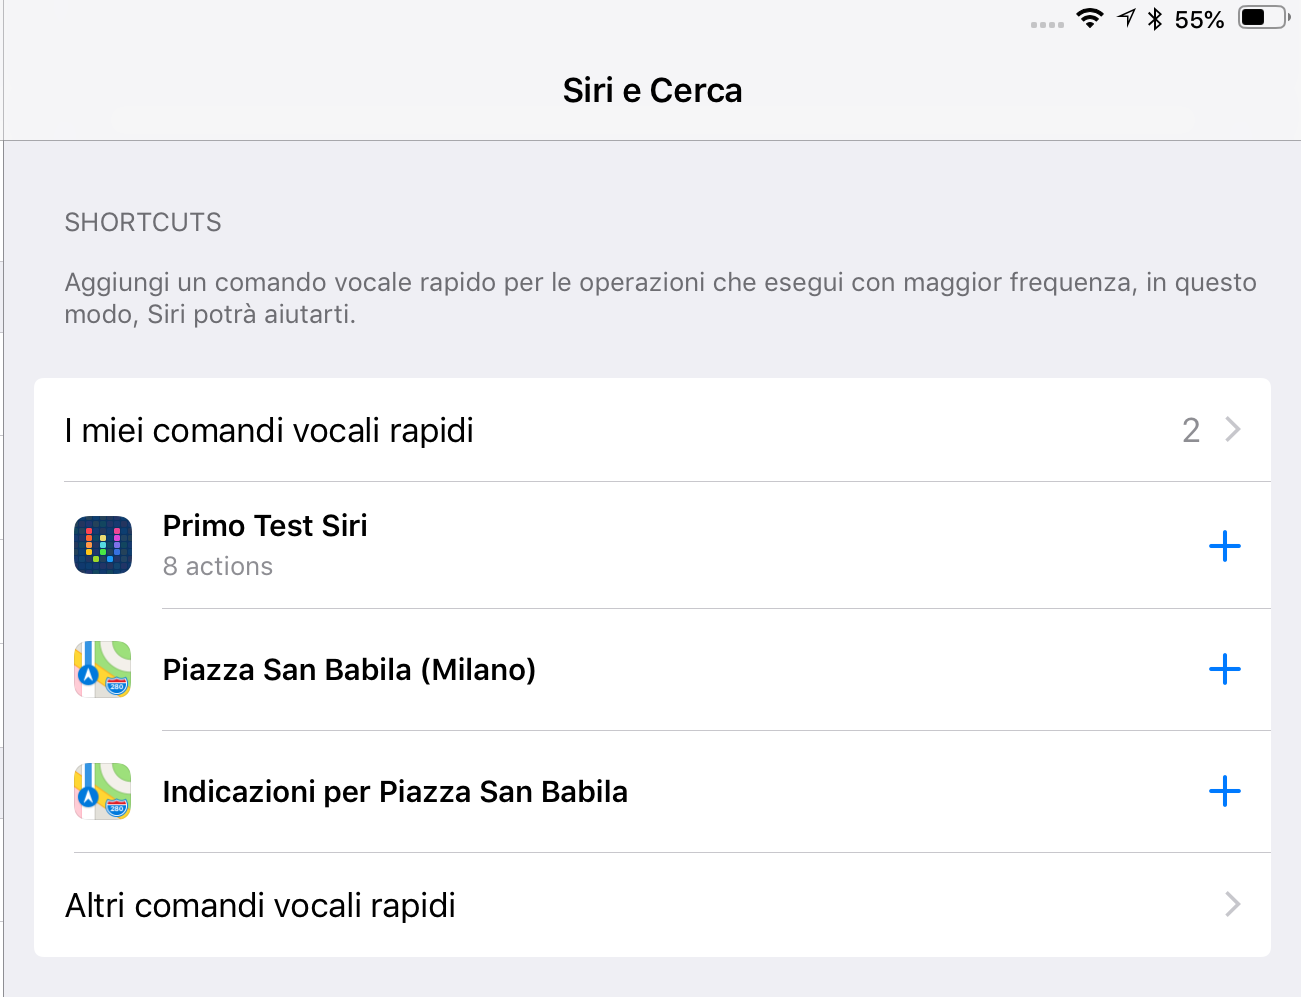Add Indicazioni per Piazza San Babila shortcut
This screenshot has height=997, width=1301.
click(1224, 792)
